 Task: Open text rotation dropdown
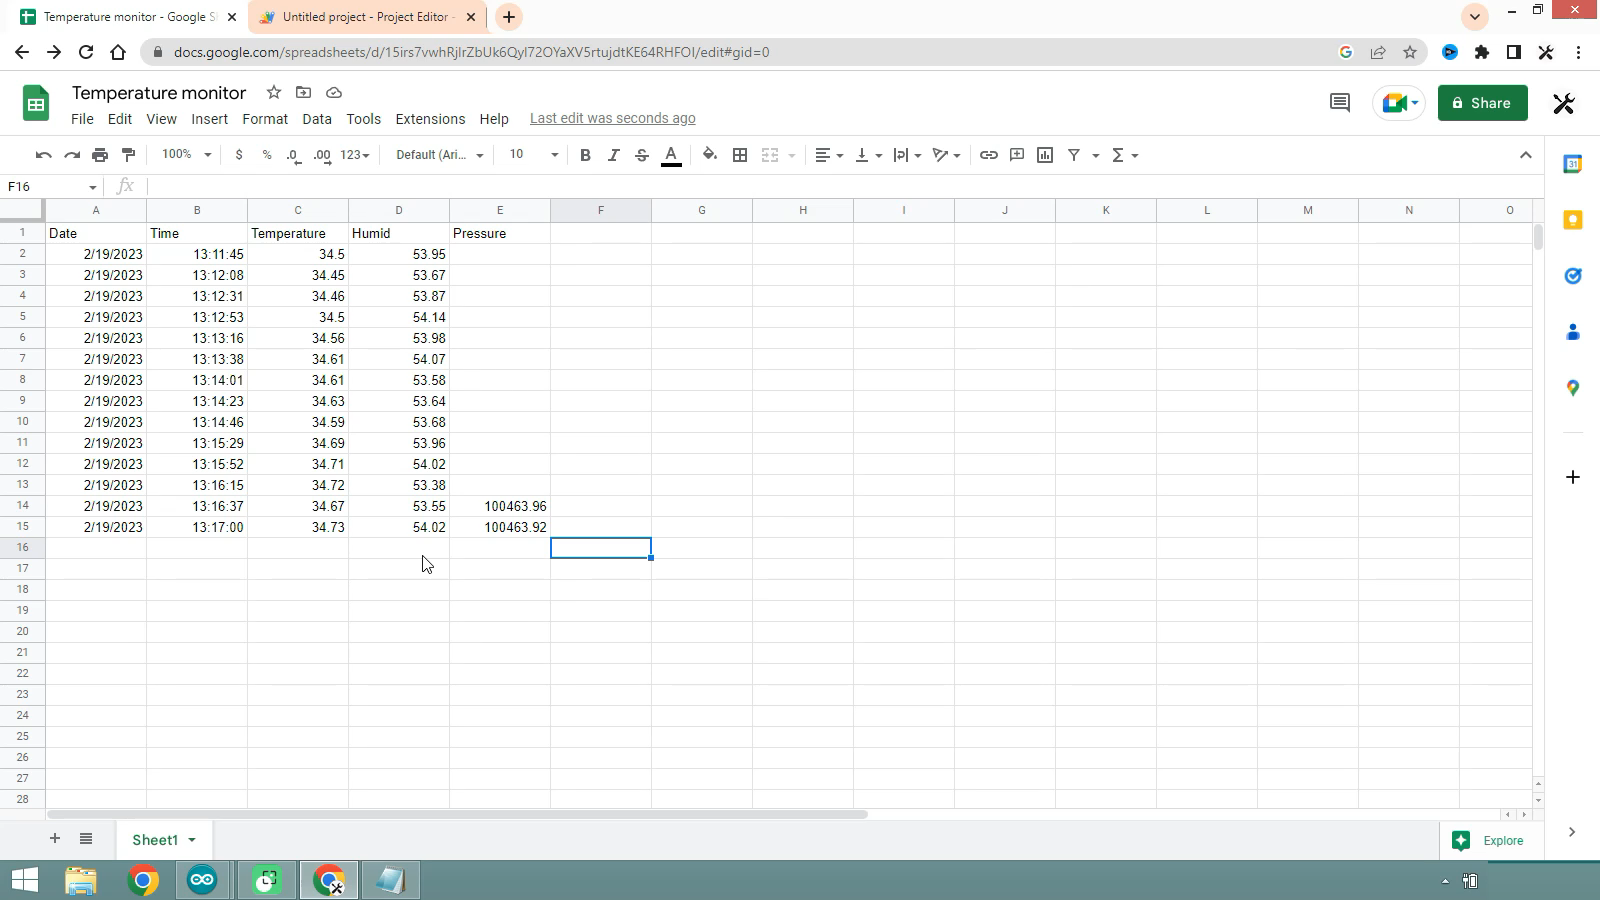coord(946,155)
